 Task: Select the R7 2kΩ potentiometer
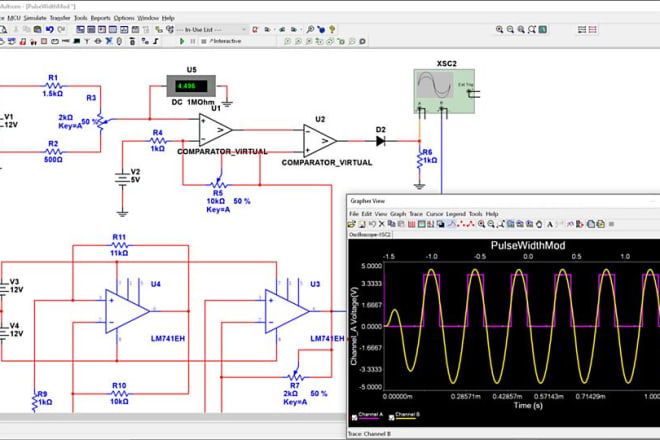point(295,376)
